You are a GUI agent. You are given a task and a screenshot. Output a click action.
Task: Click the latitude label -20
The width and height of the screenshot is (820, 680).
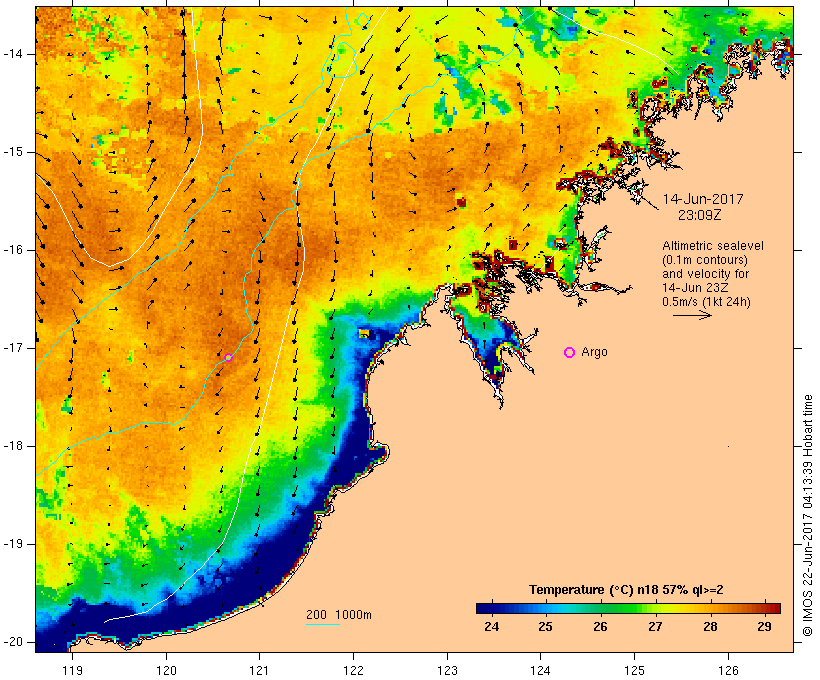pyautogui.click(x=13, y=642)
